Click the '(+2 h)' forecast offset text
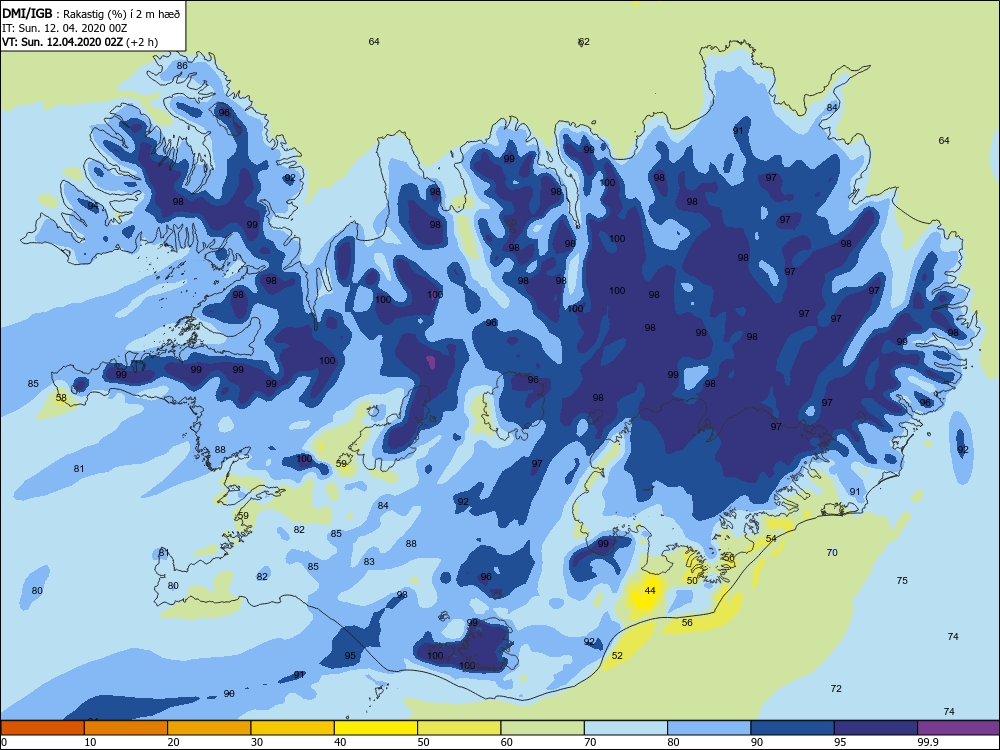Viewport: 1000px width, 750px height. coord(142,42)
